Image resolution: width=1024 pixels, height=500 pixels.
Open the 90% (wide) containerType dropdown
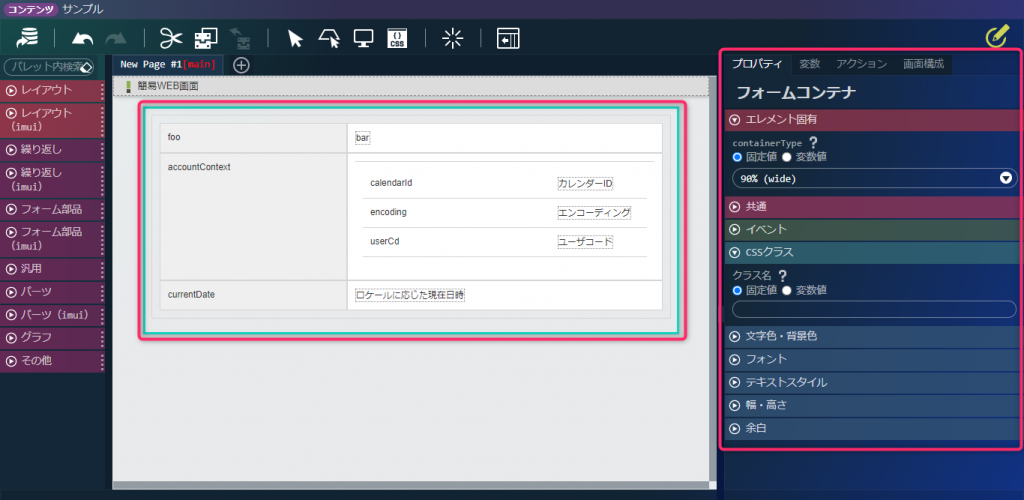click(874, 178)
